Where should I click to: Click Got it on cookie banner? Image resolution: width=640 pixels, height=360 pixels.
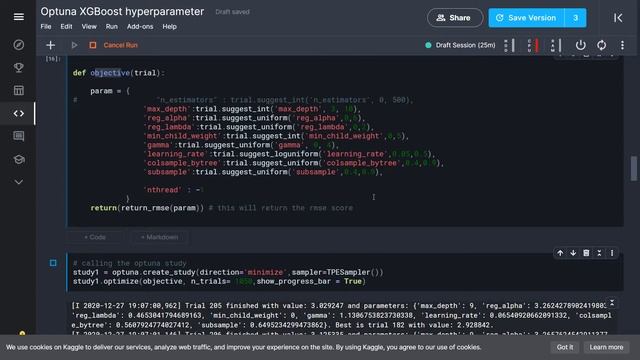point(565,347)
